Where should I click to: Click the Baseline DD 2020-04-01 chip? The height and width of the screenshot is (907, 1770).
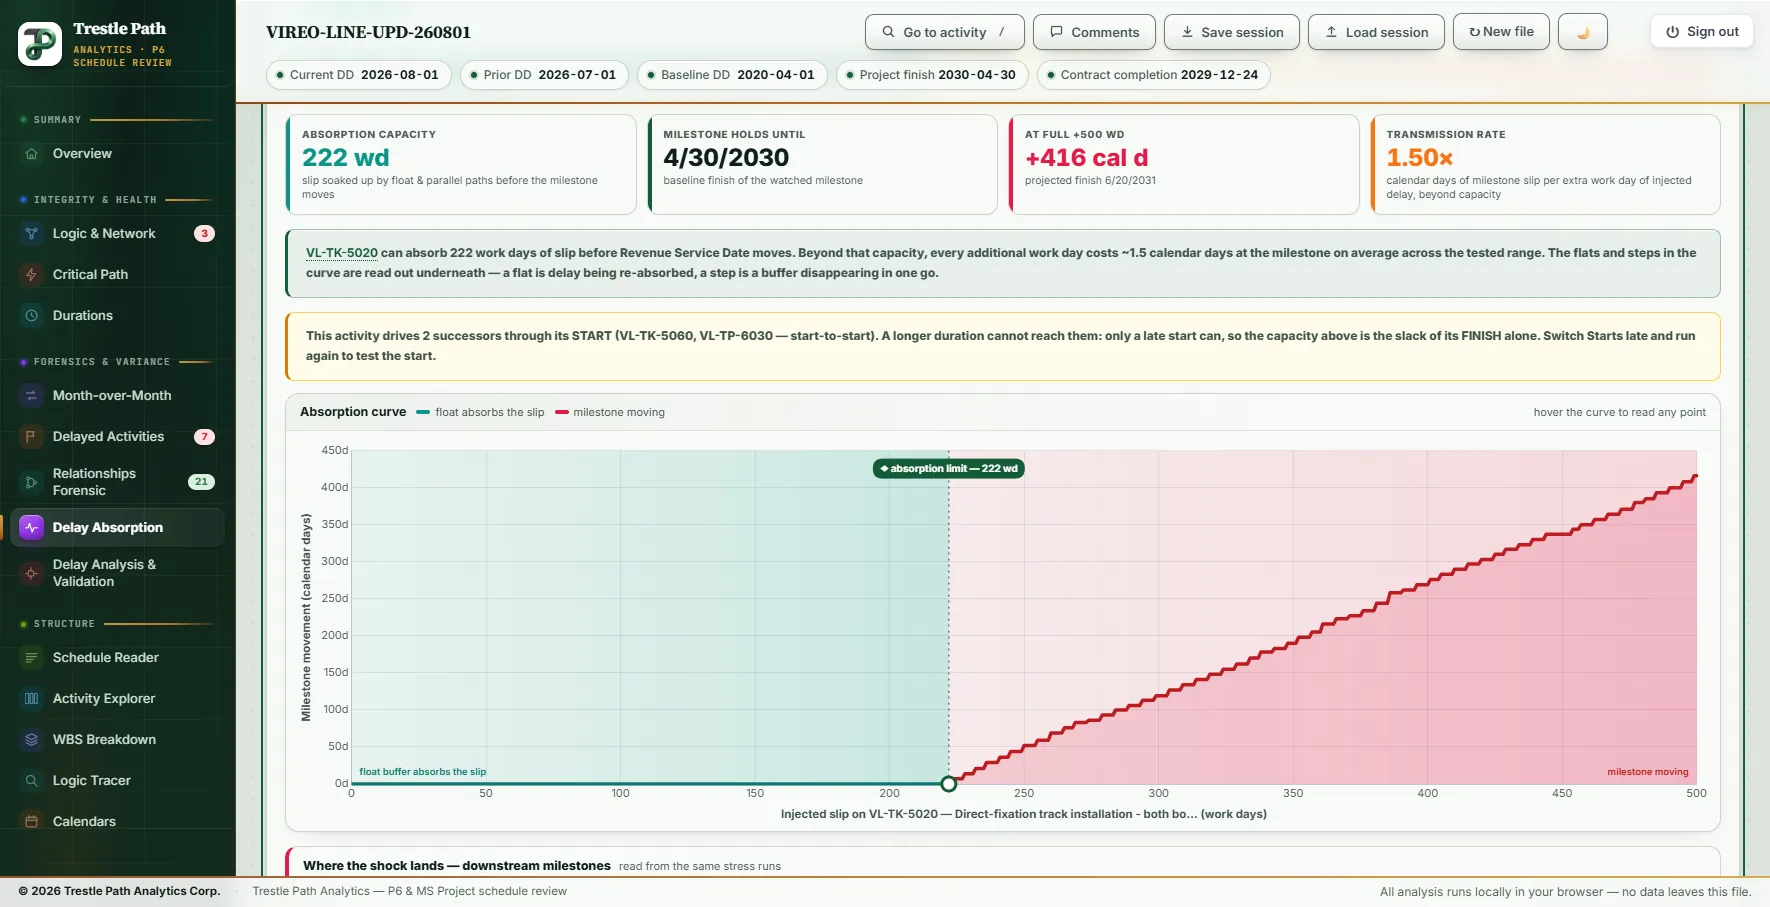click(x=733, y=75)
